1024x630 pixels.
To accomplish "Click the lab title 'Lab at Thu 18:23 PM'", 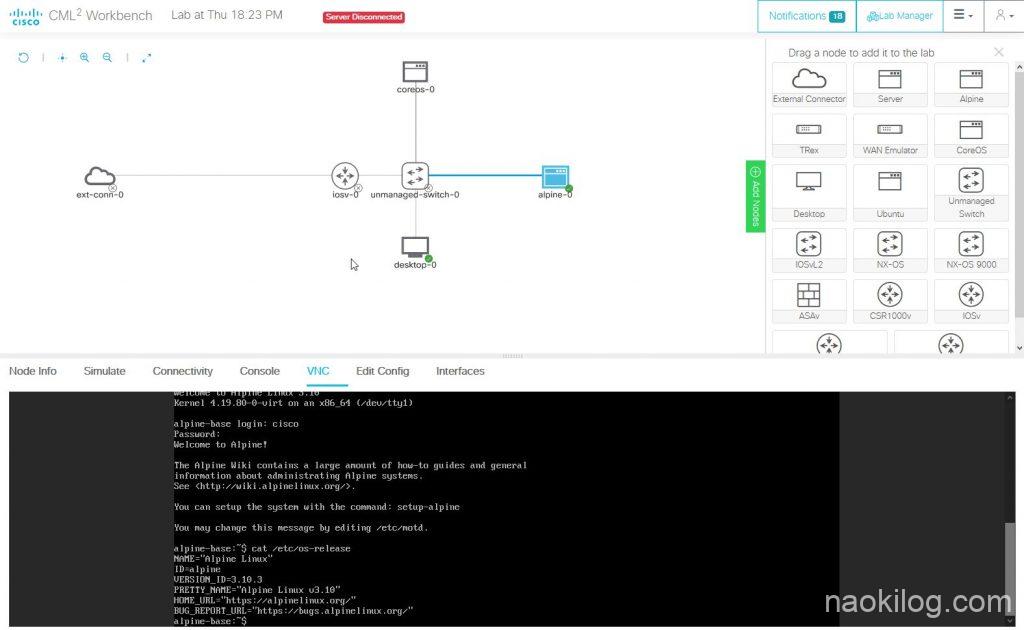I will click(227, 15).
